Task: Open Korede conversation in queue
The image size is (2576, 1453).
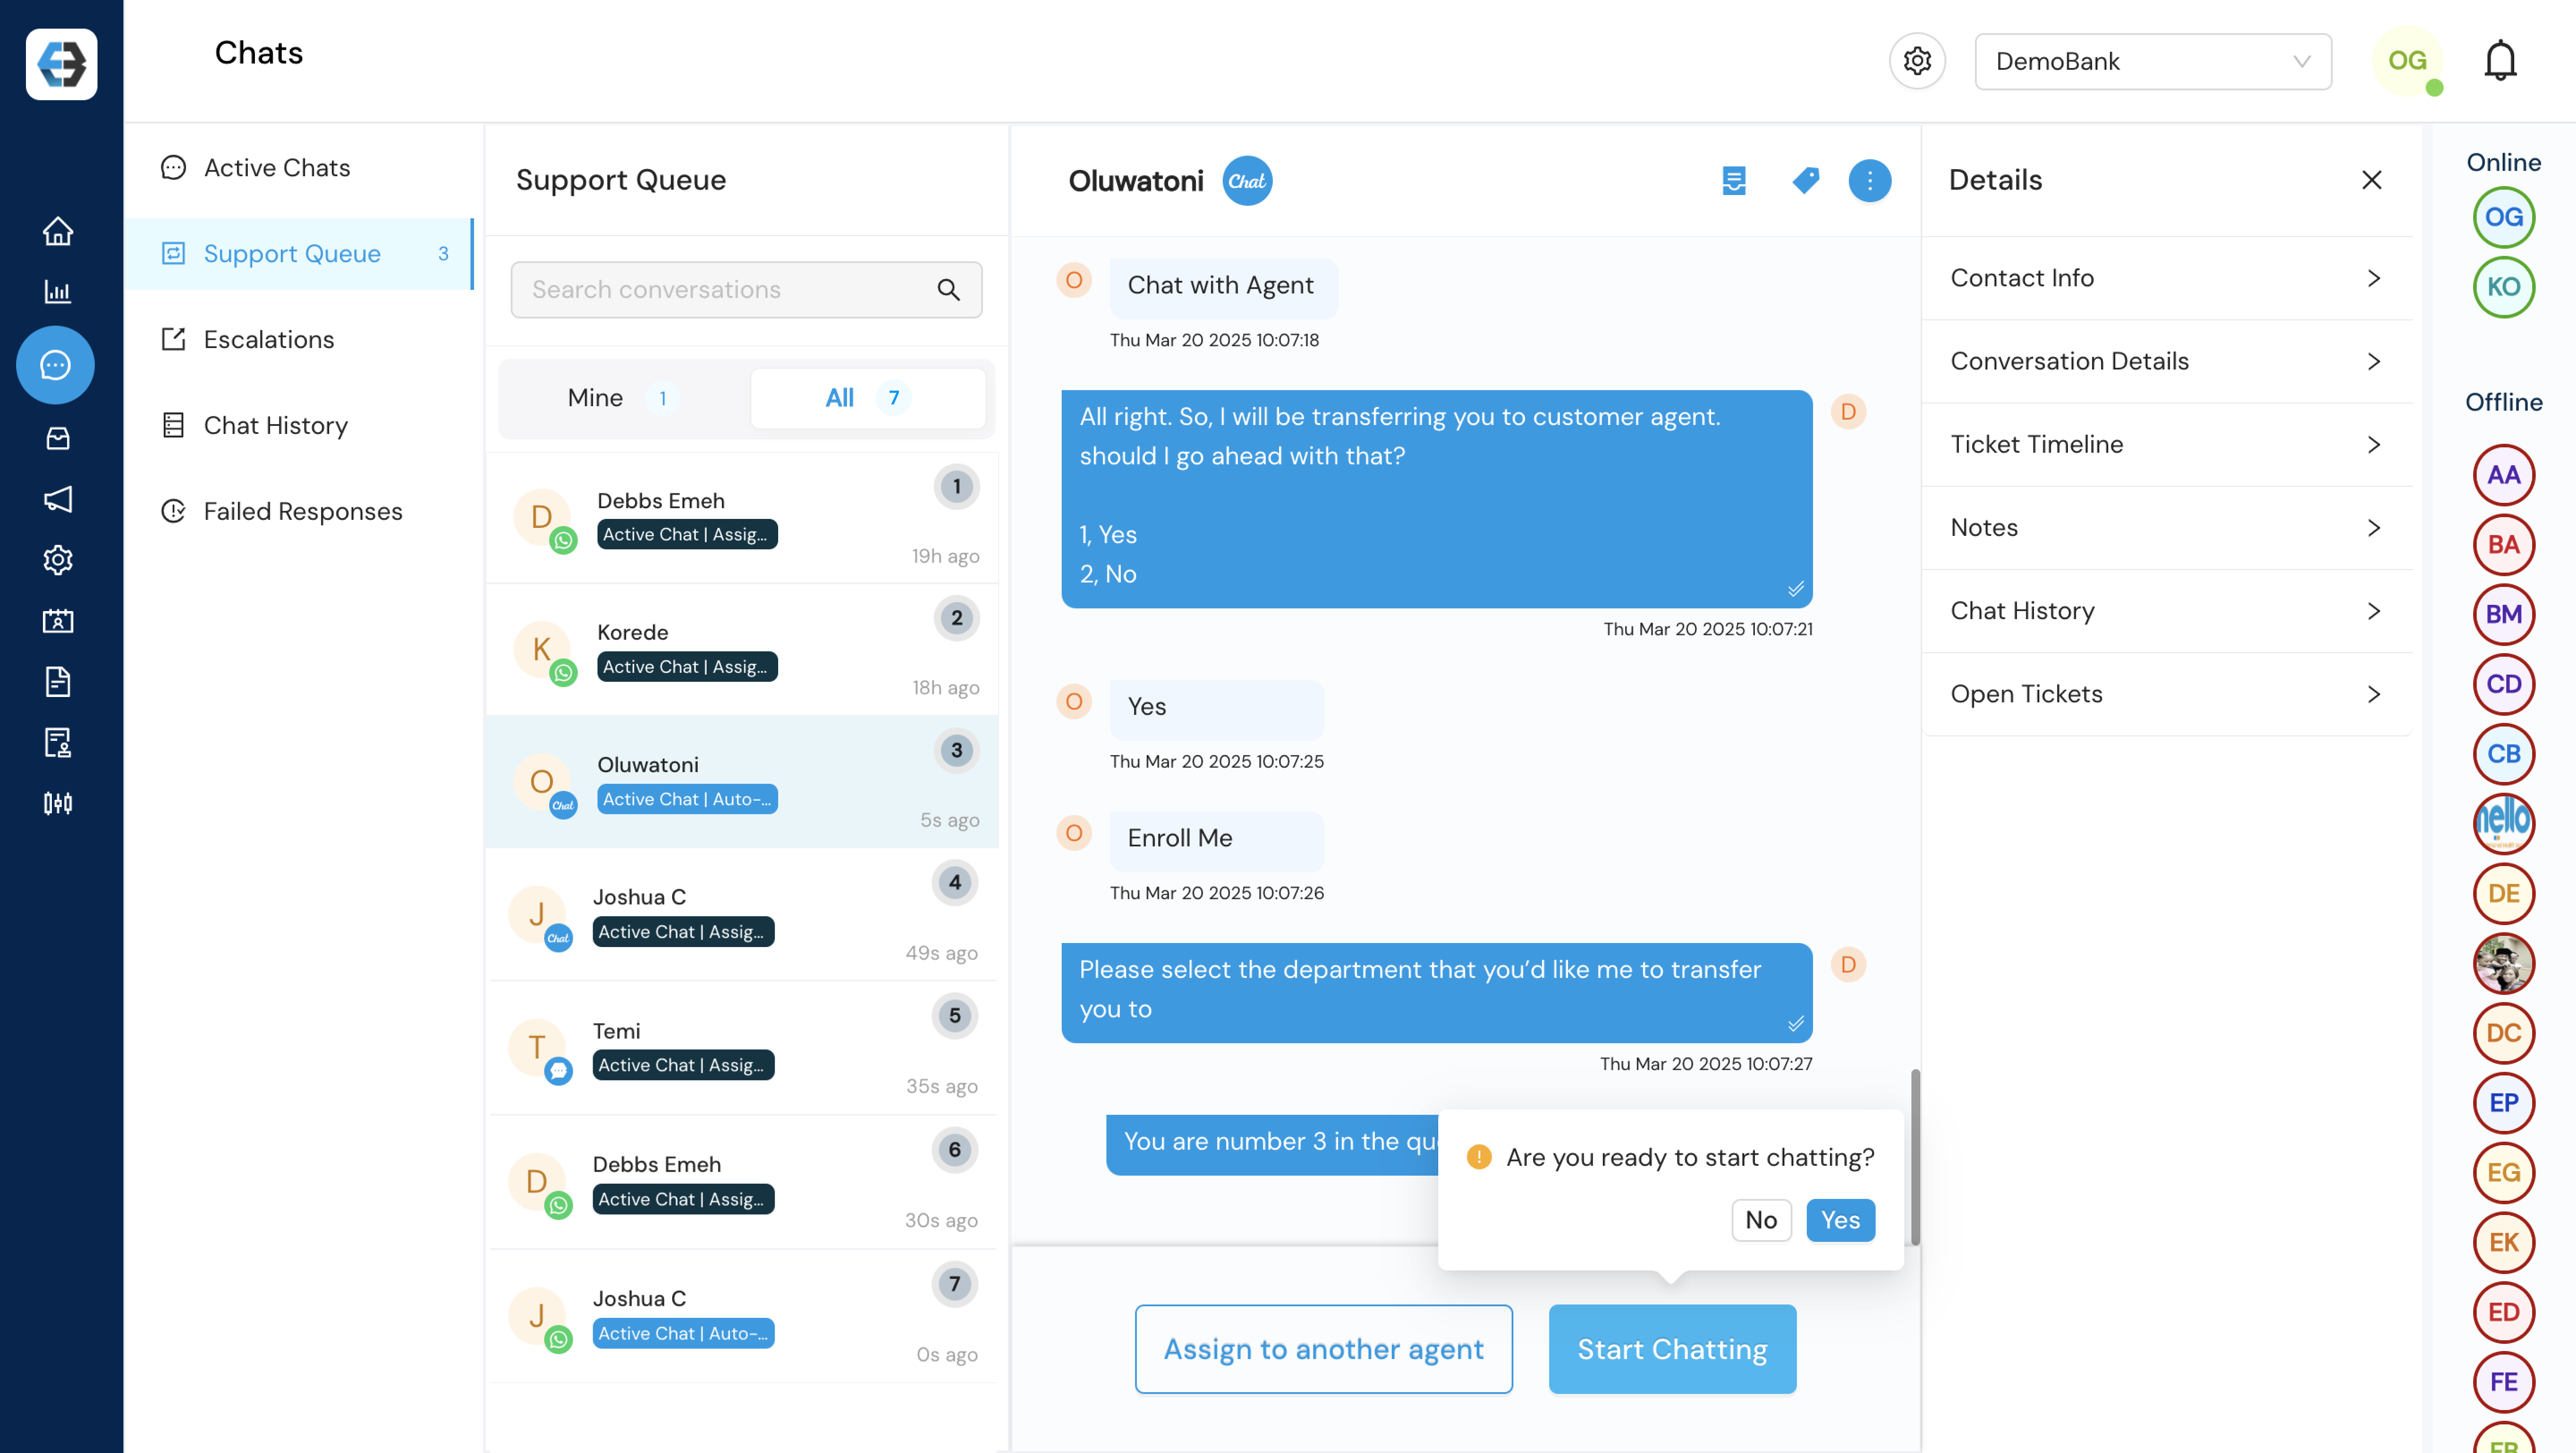Action: click(x=742, y=651)
